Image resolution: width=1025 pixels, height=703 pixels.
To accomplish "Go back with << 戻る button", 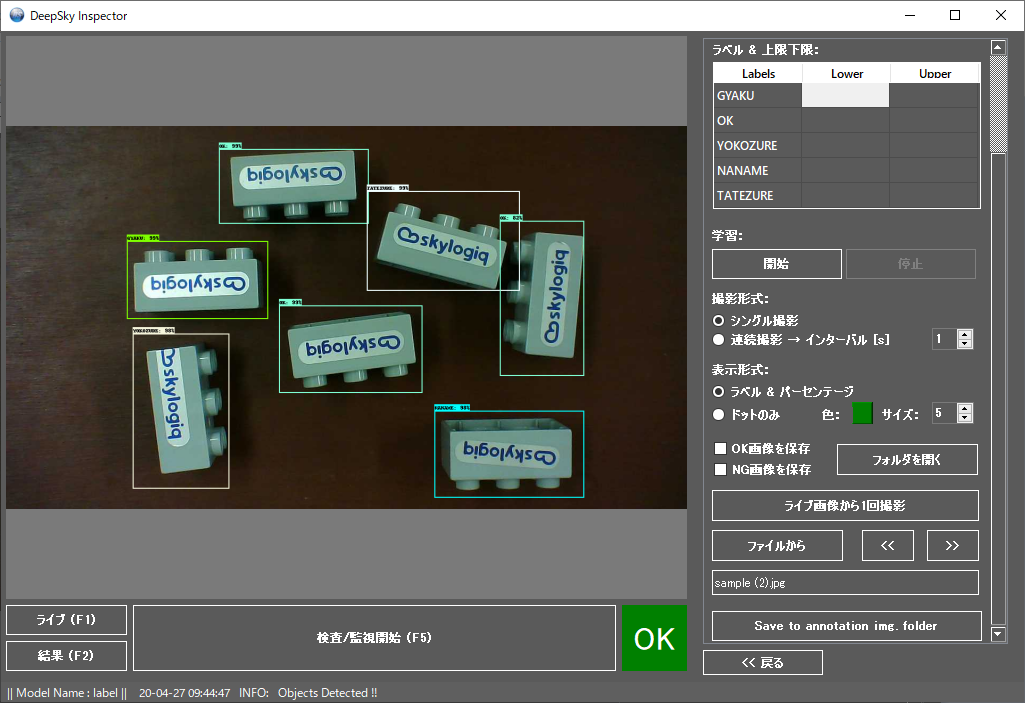I will [x=763, y=662].
